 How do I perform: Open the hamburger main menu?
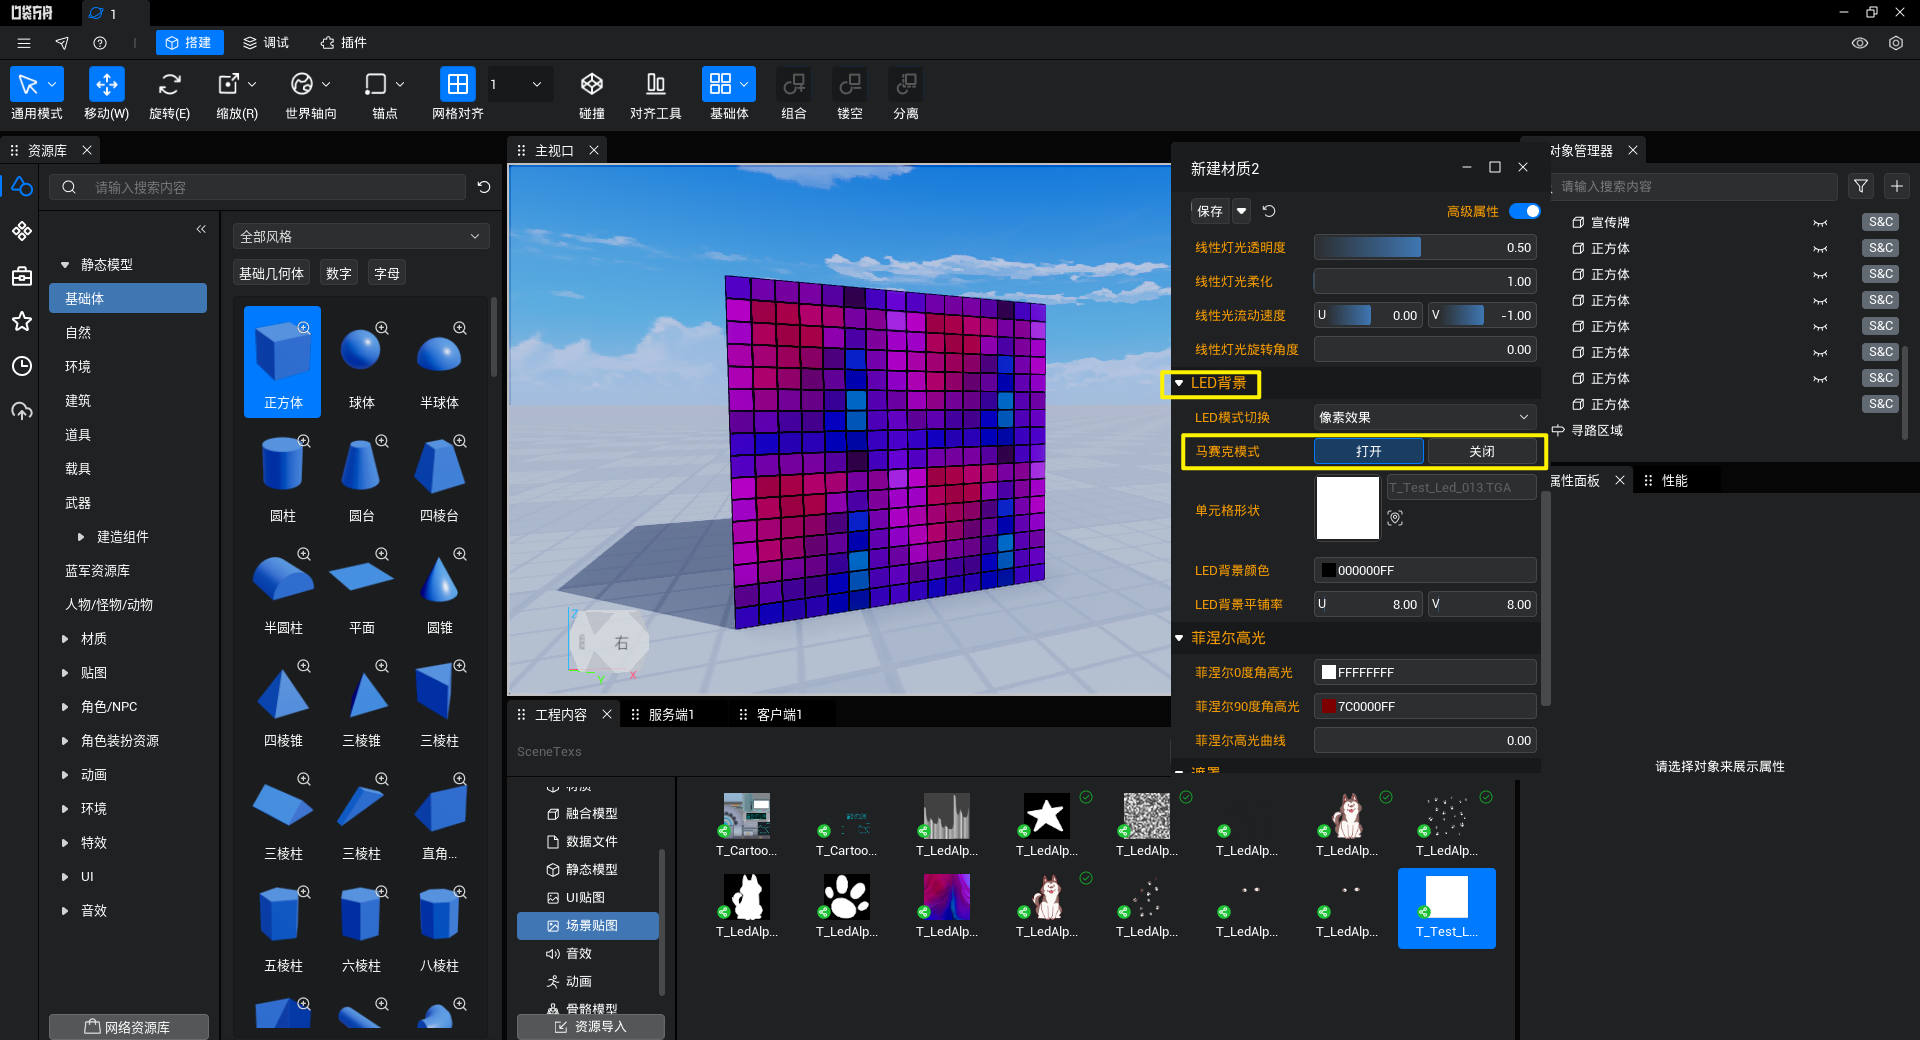24,43
